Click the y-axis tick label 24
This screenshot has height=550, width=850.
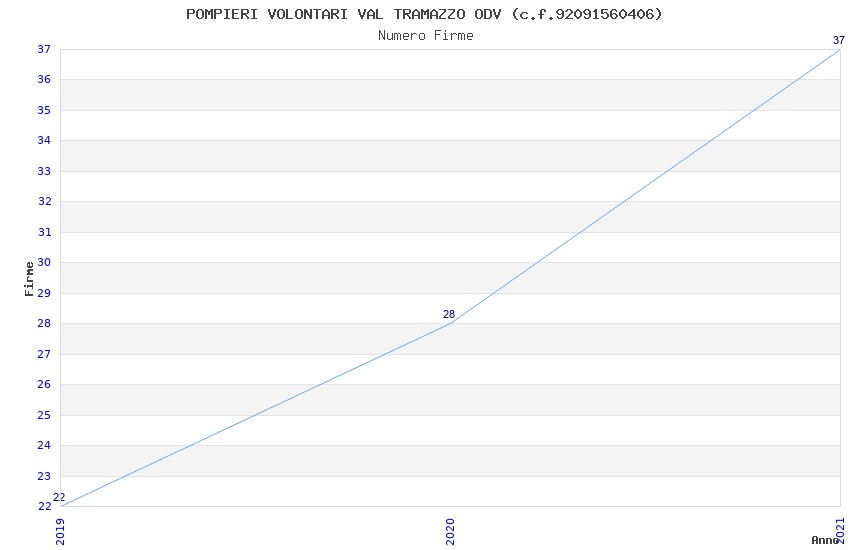tap(44, 445)
